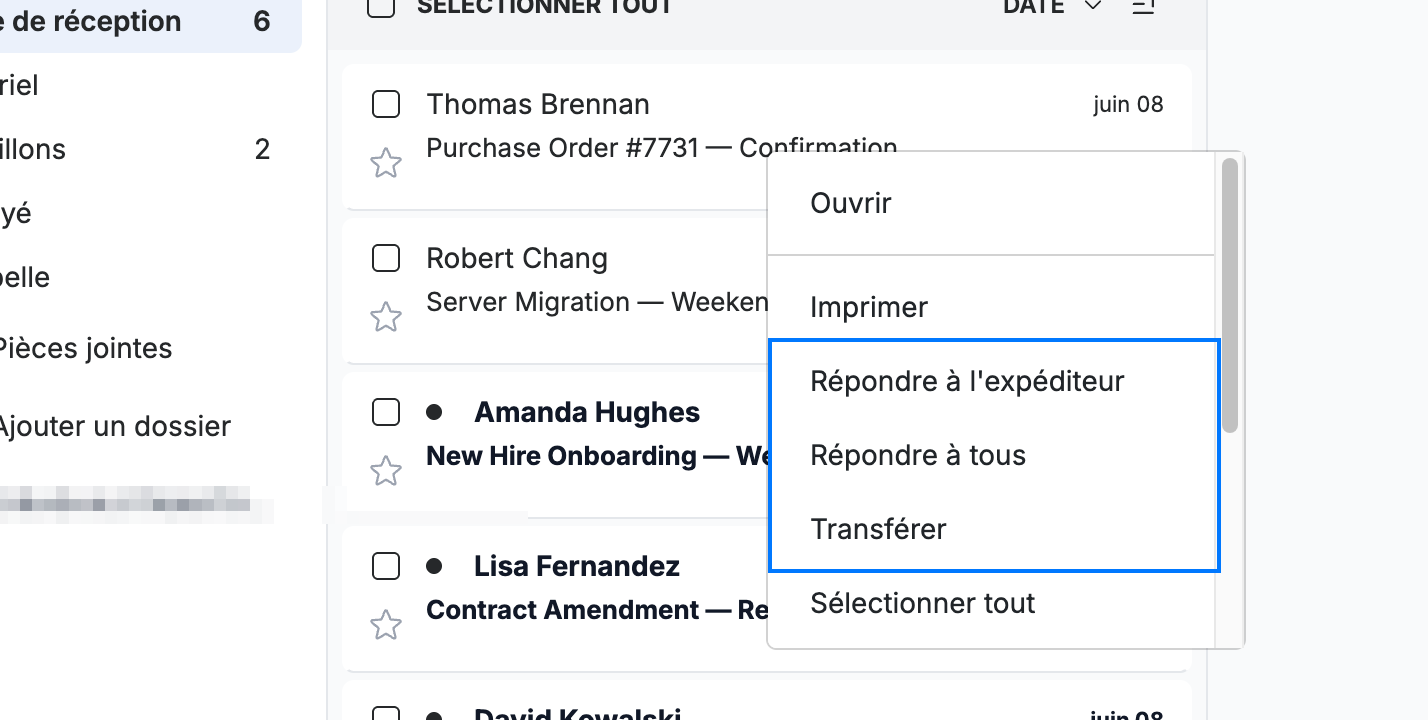The image size is (1428, 720).
Task: Click Ajouter un dossier link
Action: (113, 426)
